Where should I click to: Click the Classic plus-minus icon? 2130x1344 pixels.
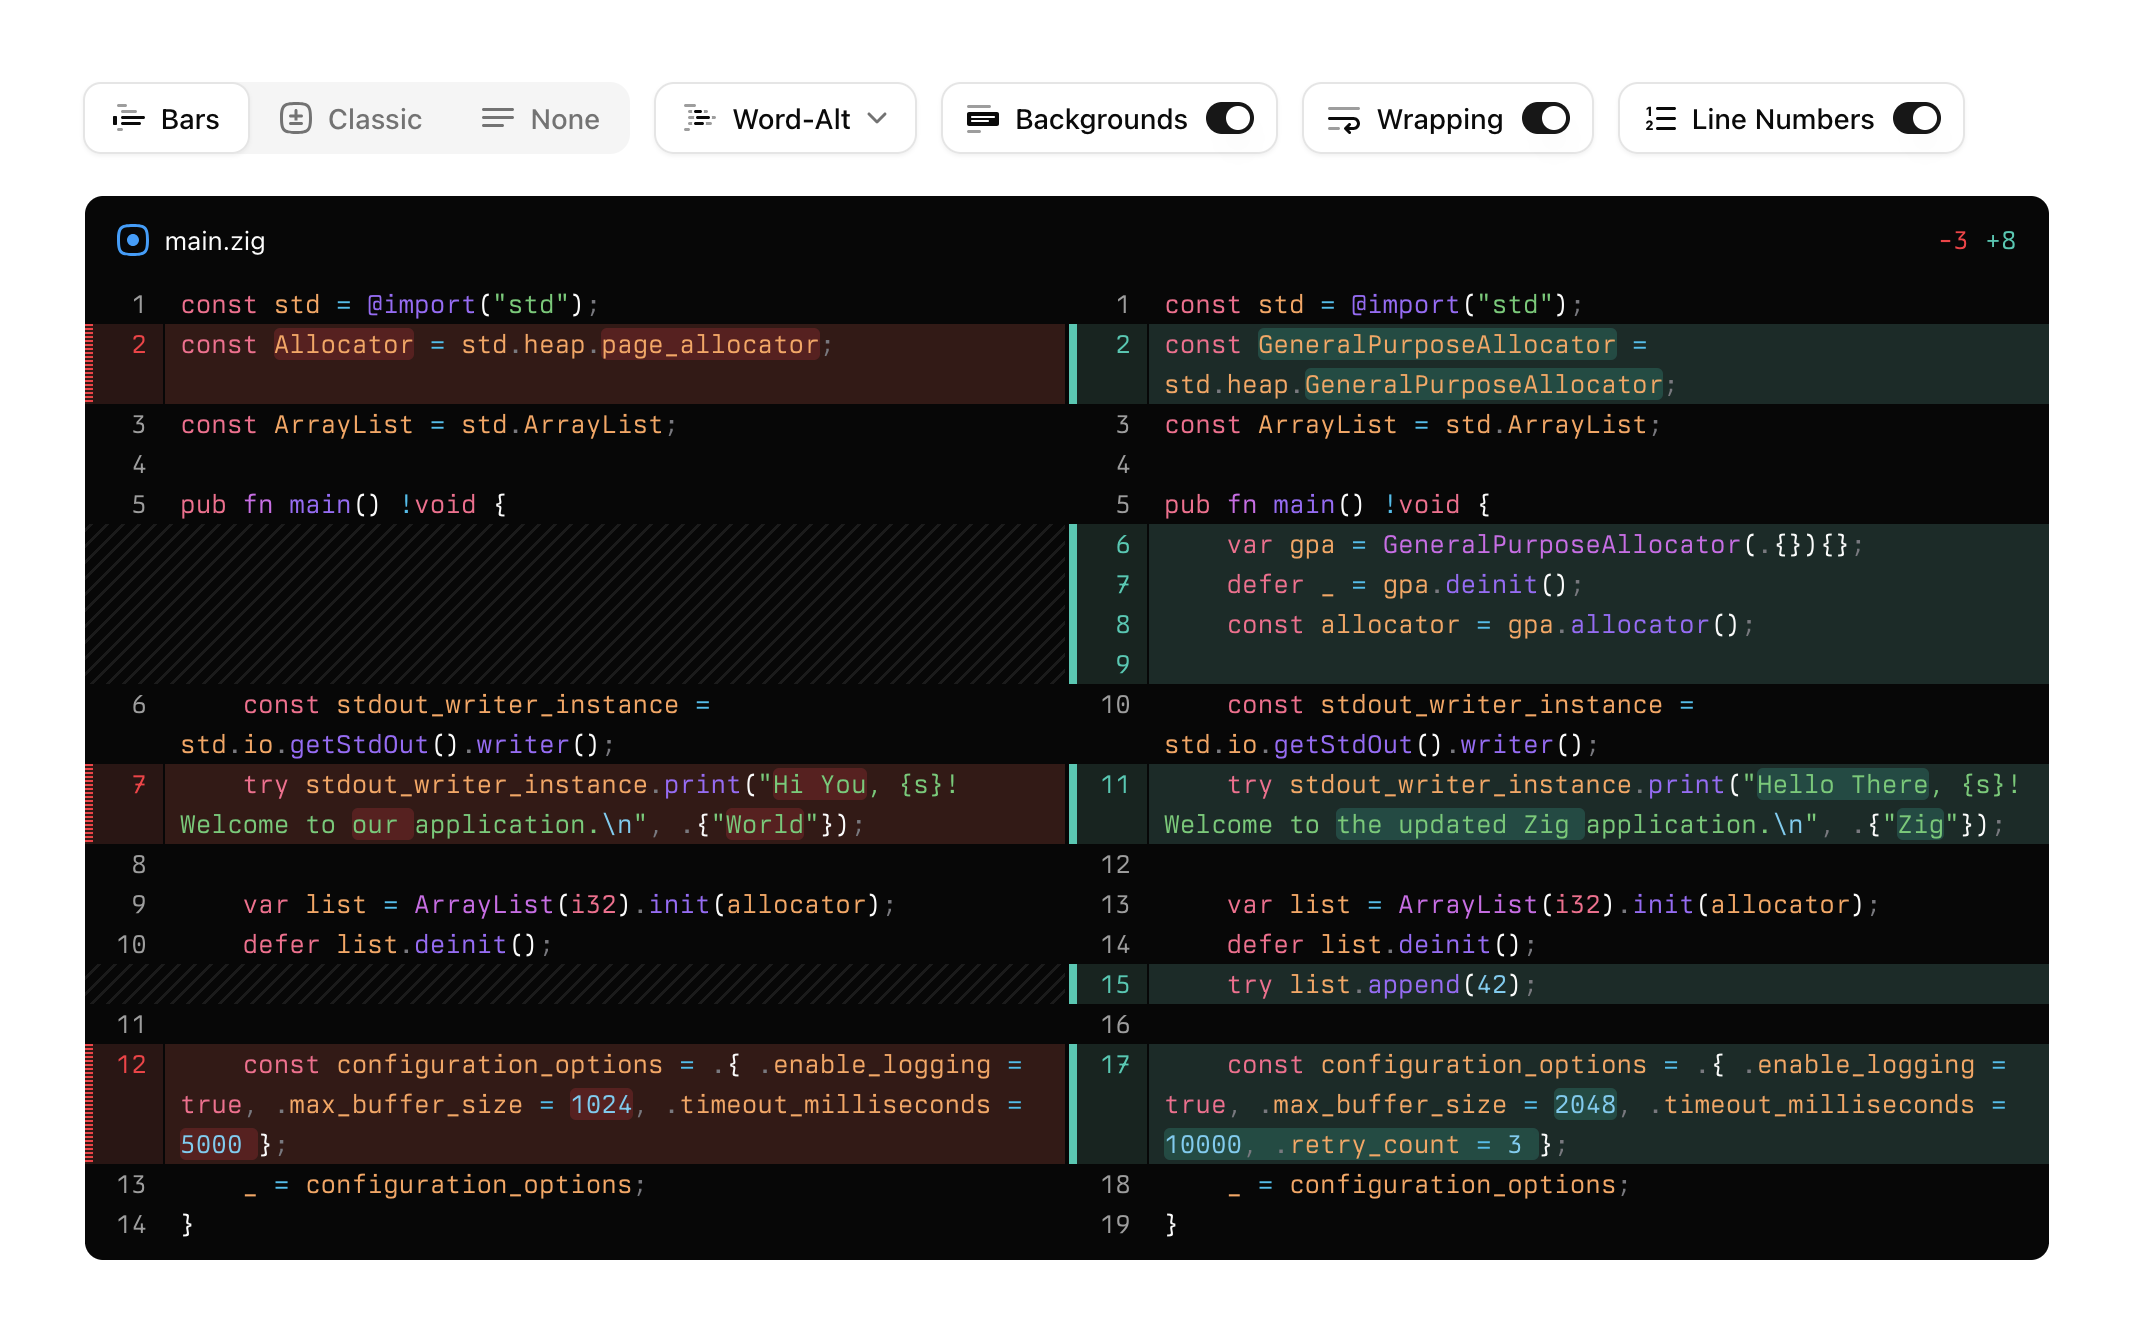pos(295,119)
